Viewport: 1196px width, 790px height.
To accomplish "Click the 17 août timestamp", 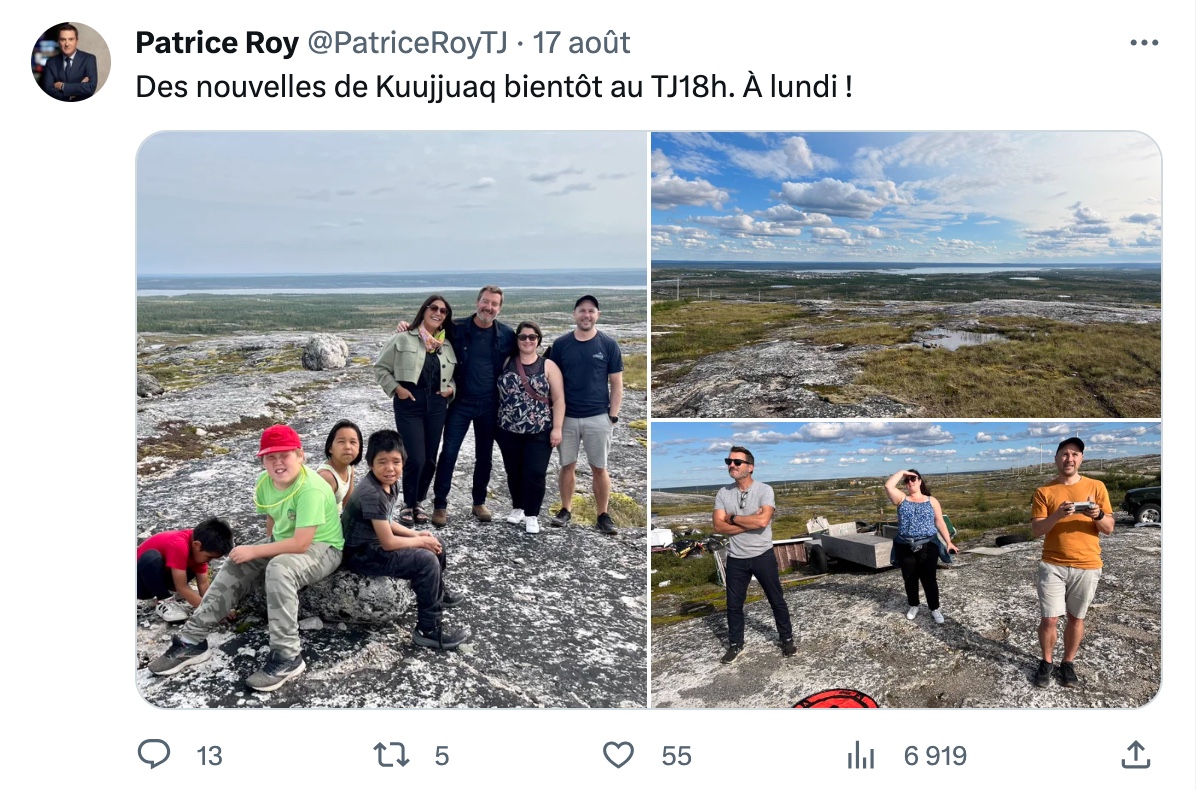I will [581, 43].
